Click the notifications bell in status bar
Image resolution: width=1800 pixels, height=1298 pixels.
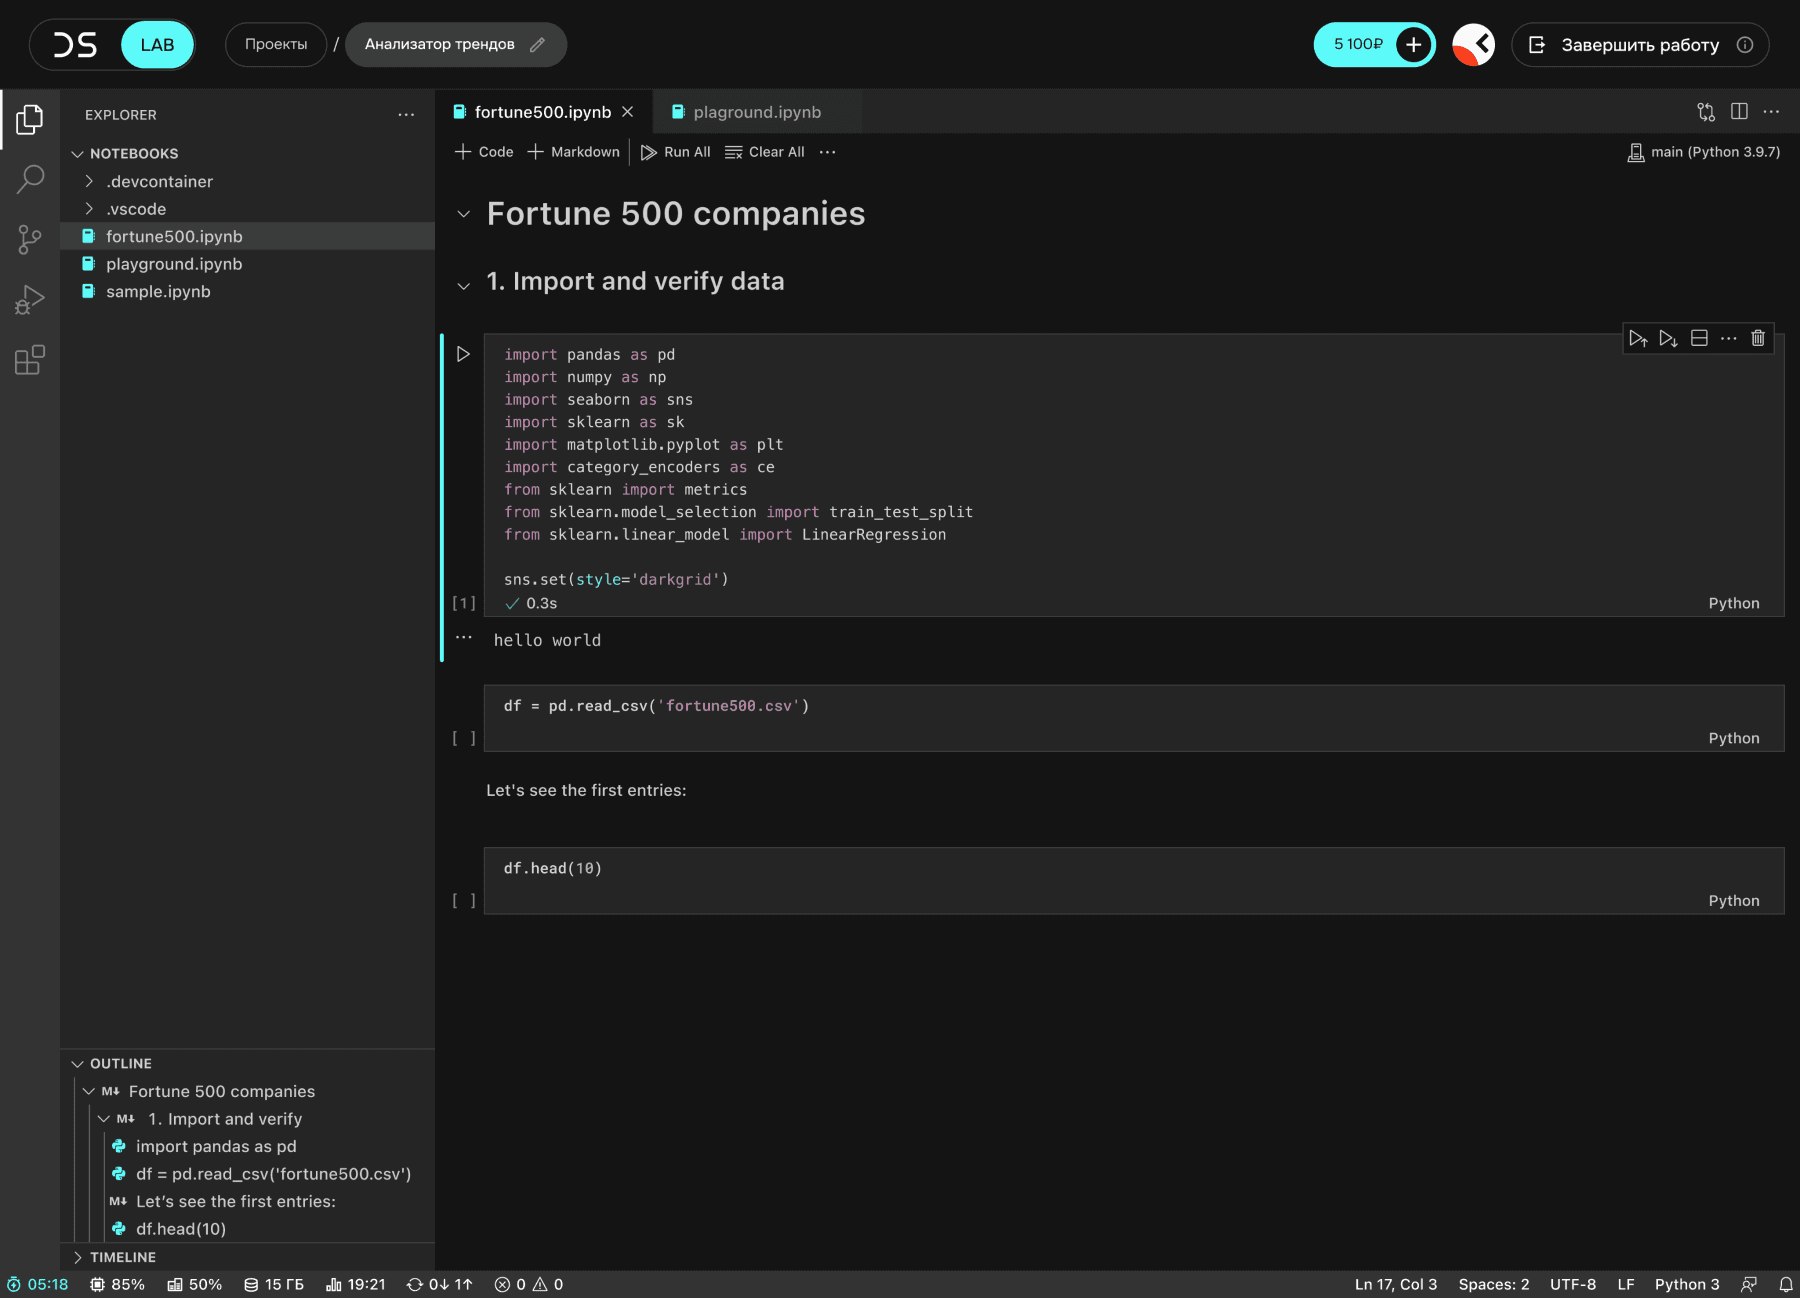(1785, 1284)
